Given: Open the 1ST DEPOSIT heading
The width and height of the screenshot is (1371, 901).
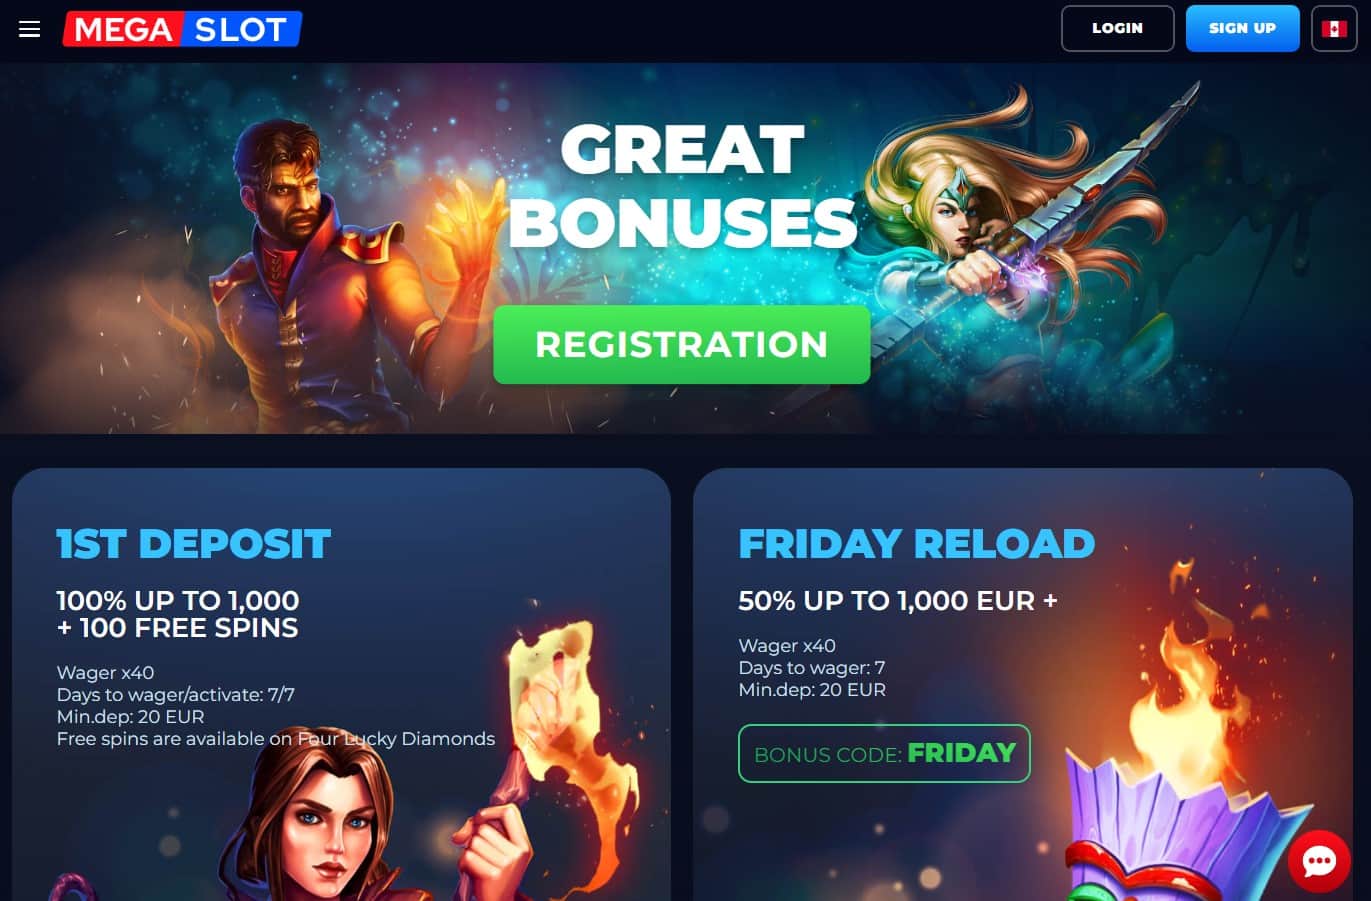Looking at the screenshot, I should [193, 544].
